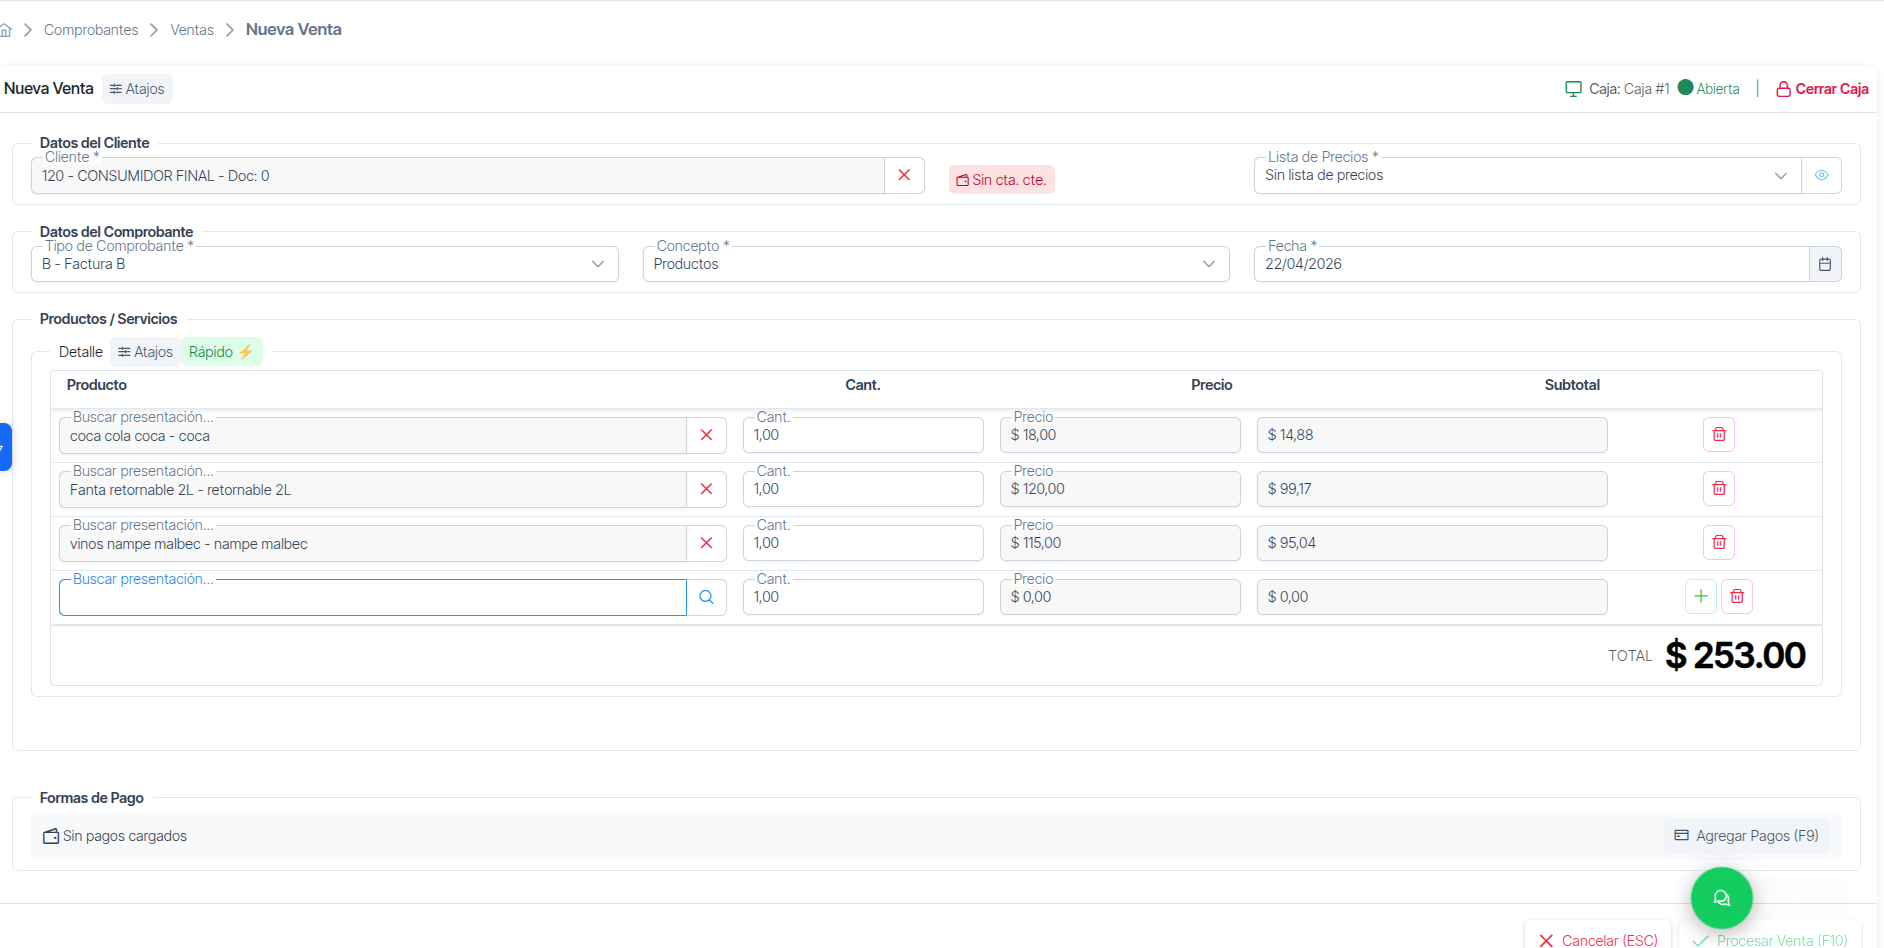Add a new row with plus icon
Viewport: 1884px width, 948px height.
1700,596
